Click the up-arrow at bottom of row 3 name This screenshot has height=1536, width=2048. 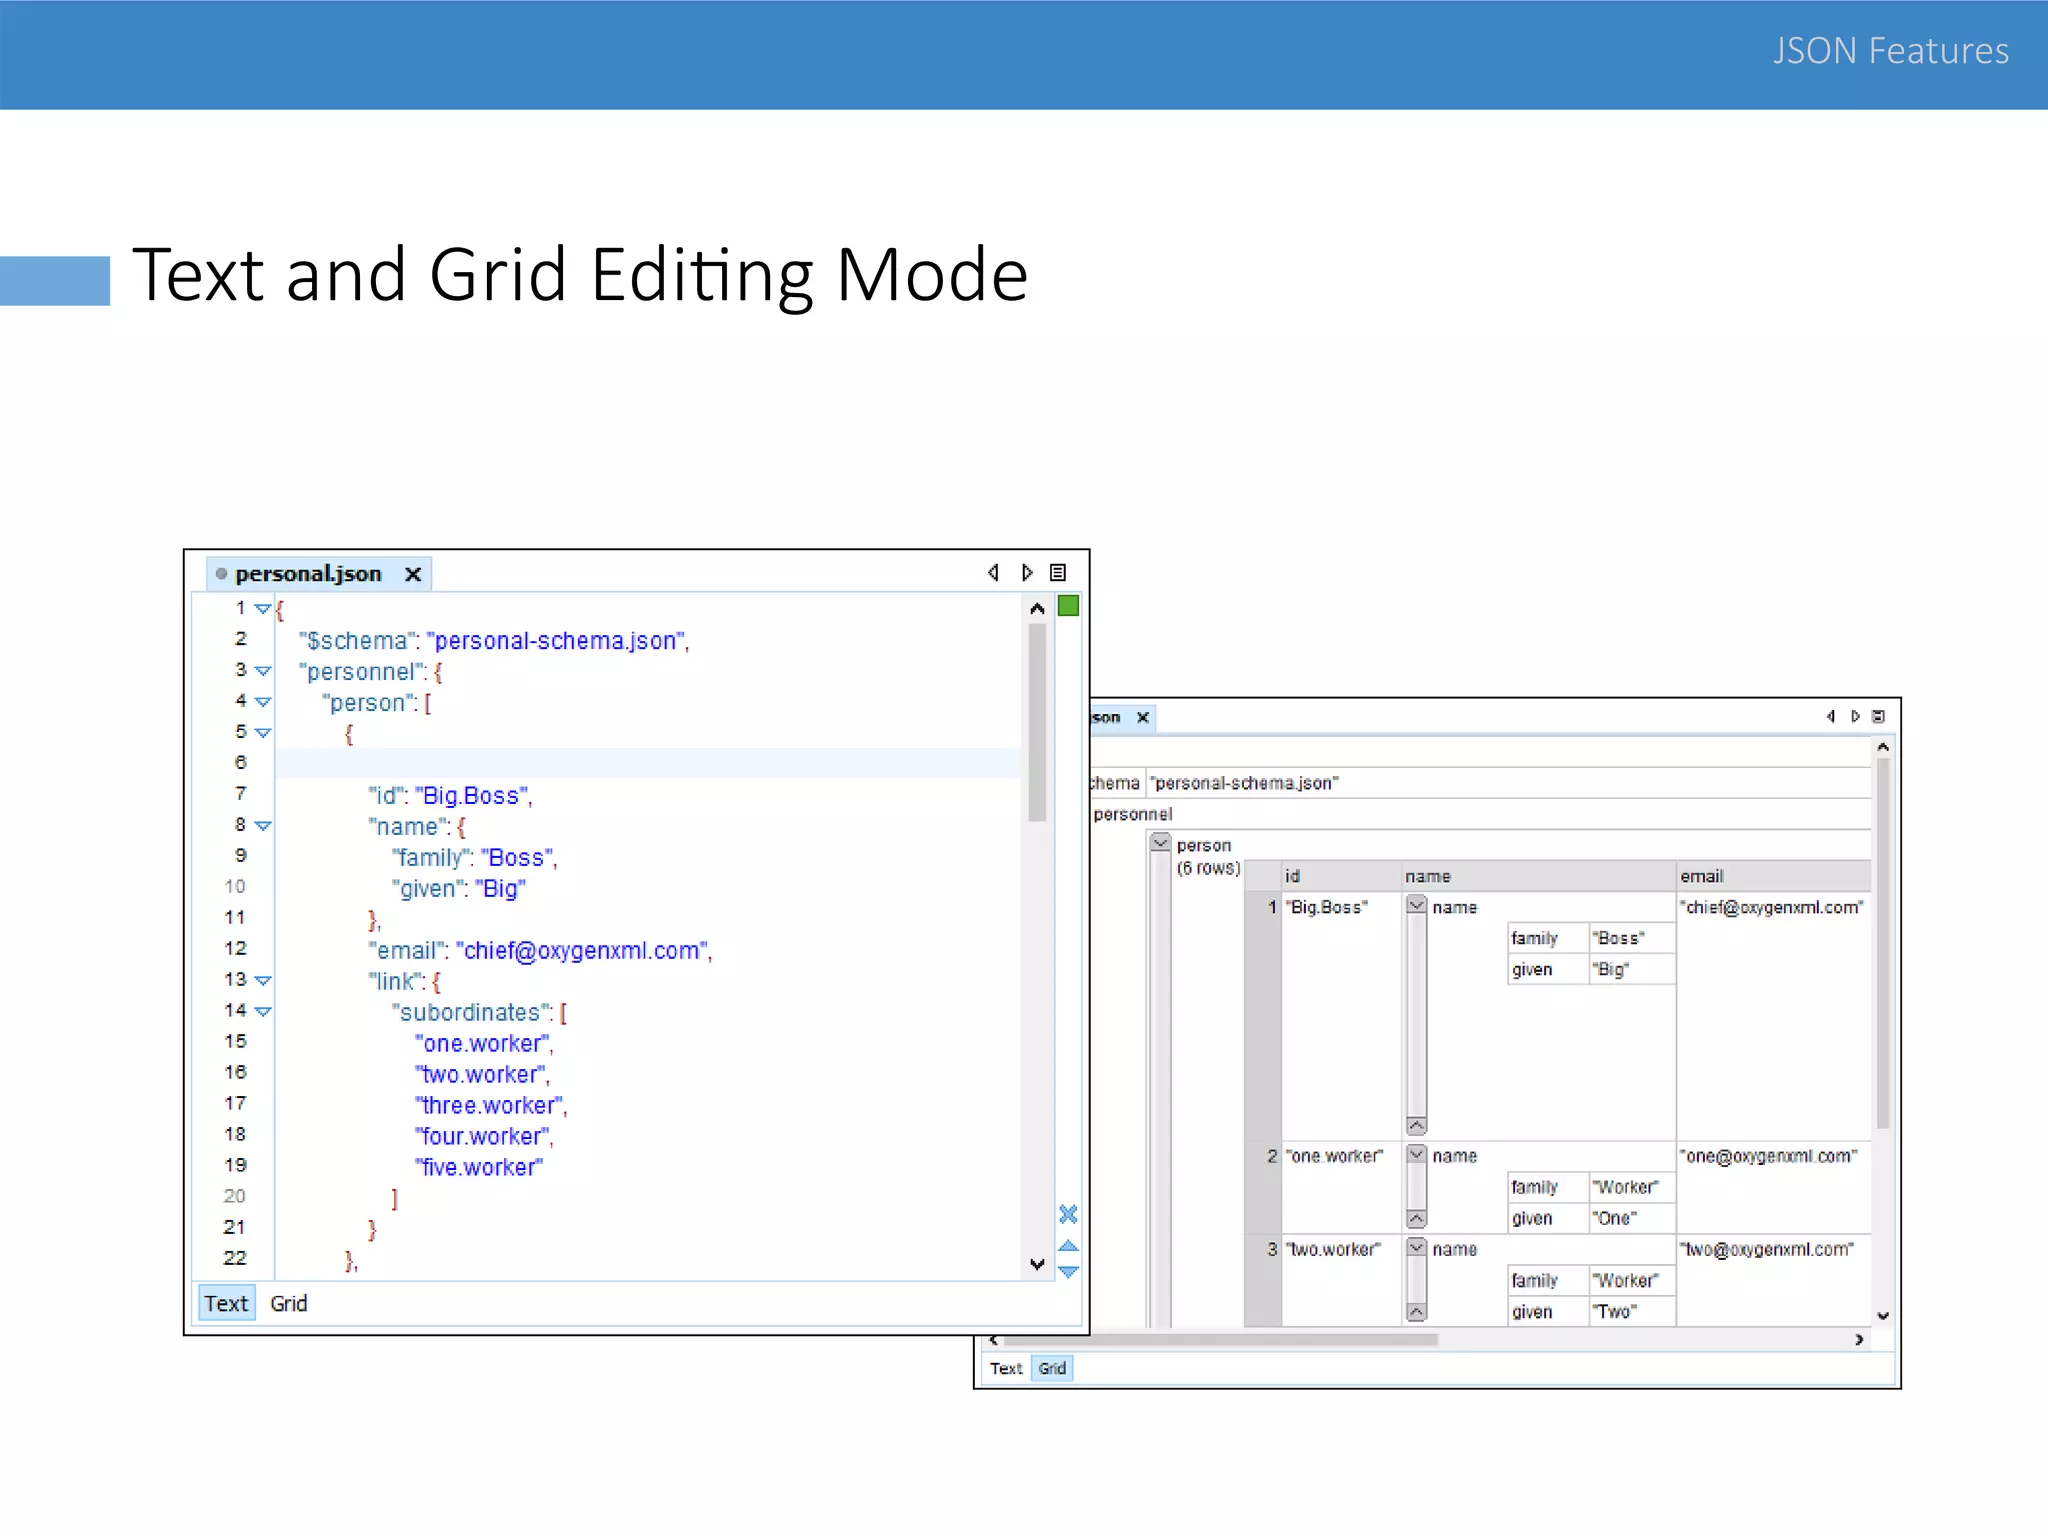1416,1311
